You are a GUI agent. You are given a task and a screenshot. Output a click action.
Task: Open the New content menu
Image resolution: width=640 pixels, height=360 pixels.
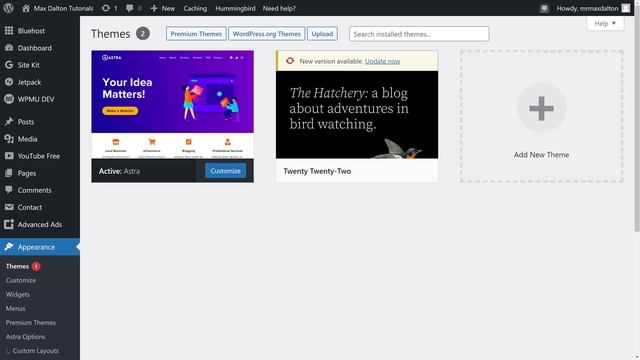[x=162, y=8]
